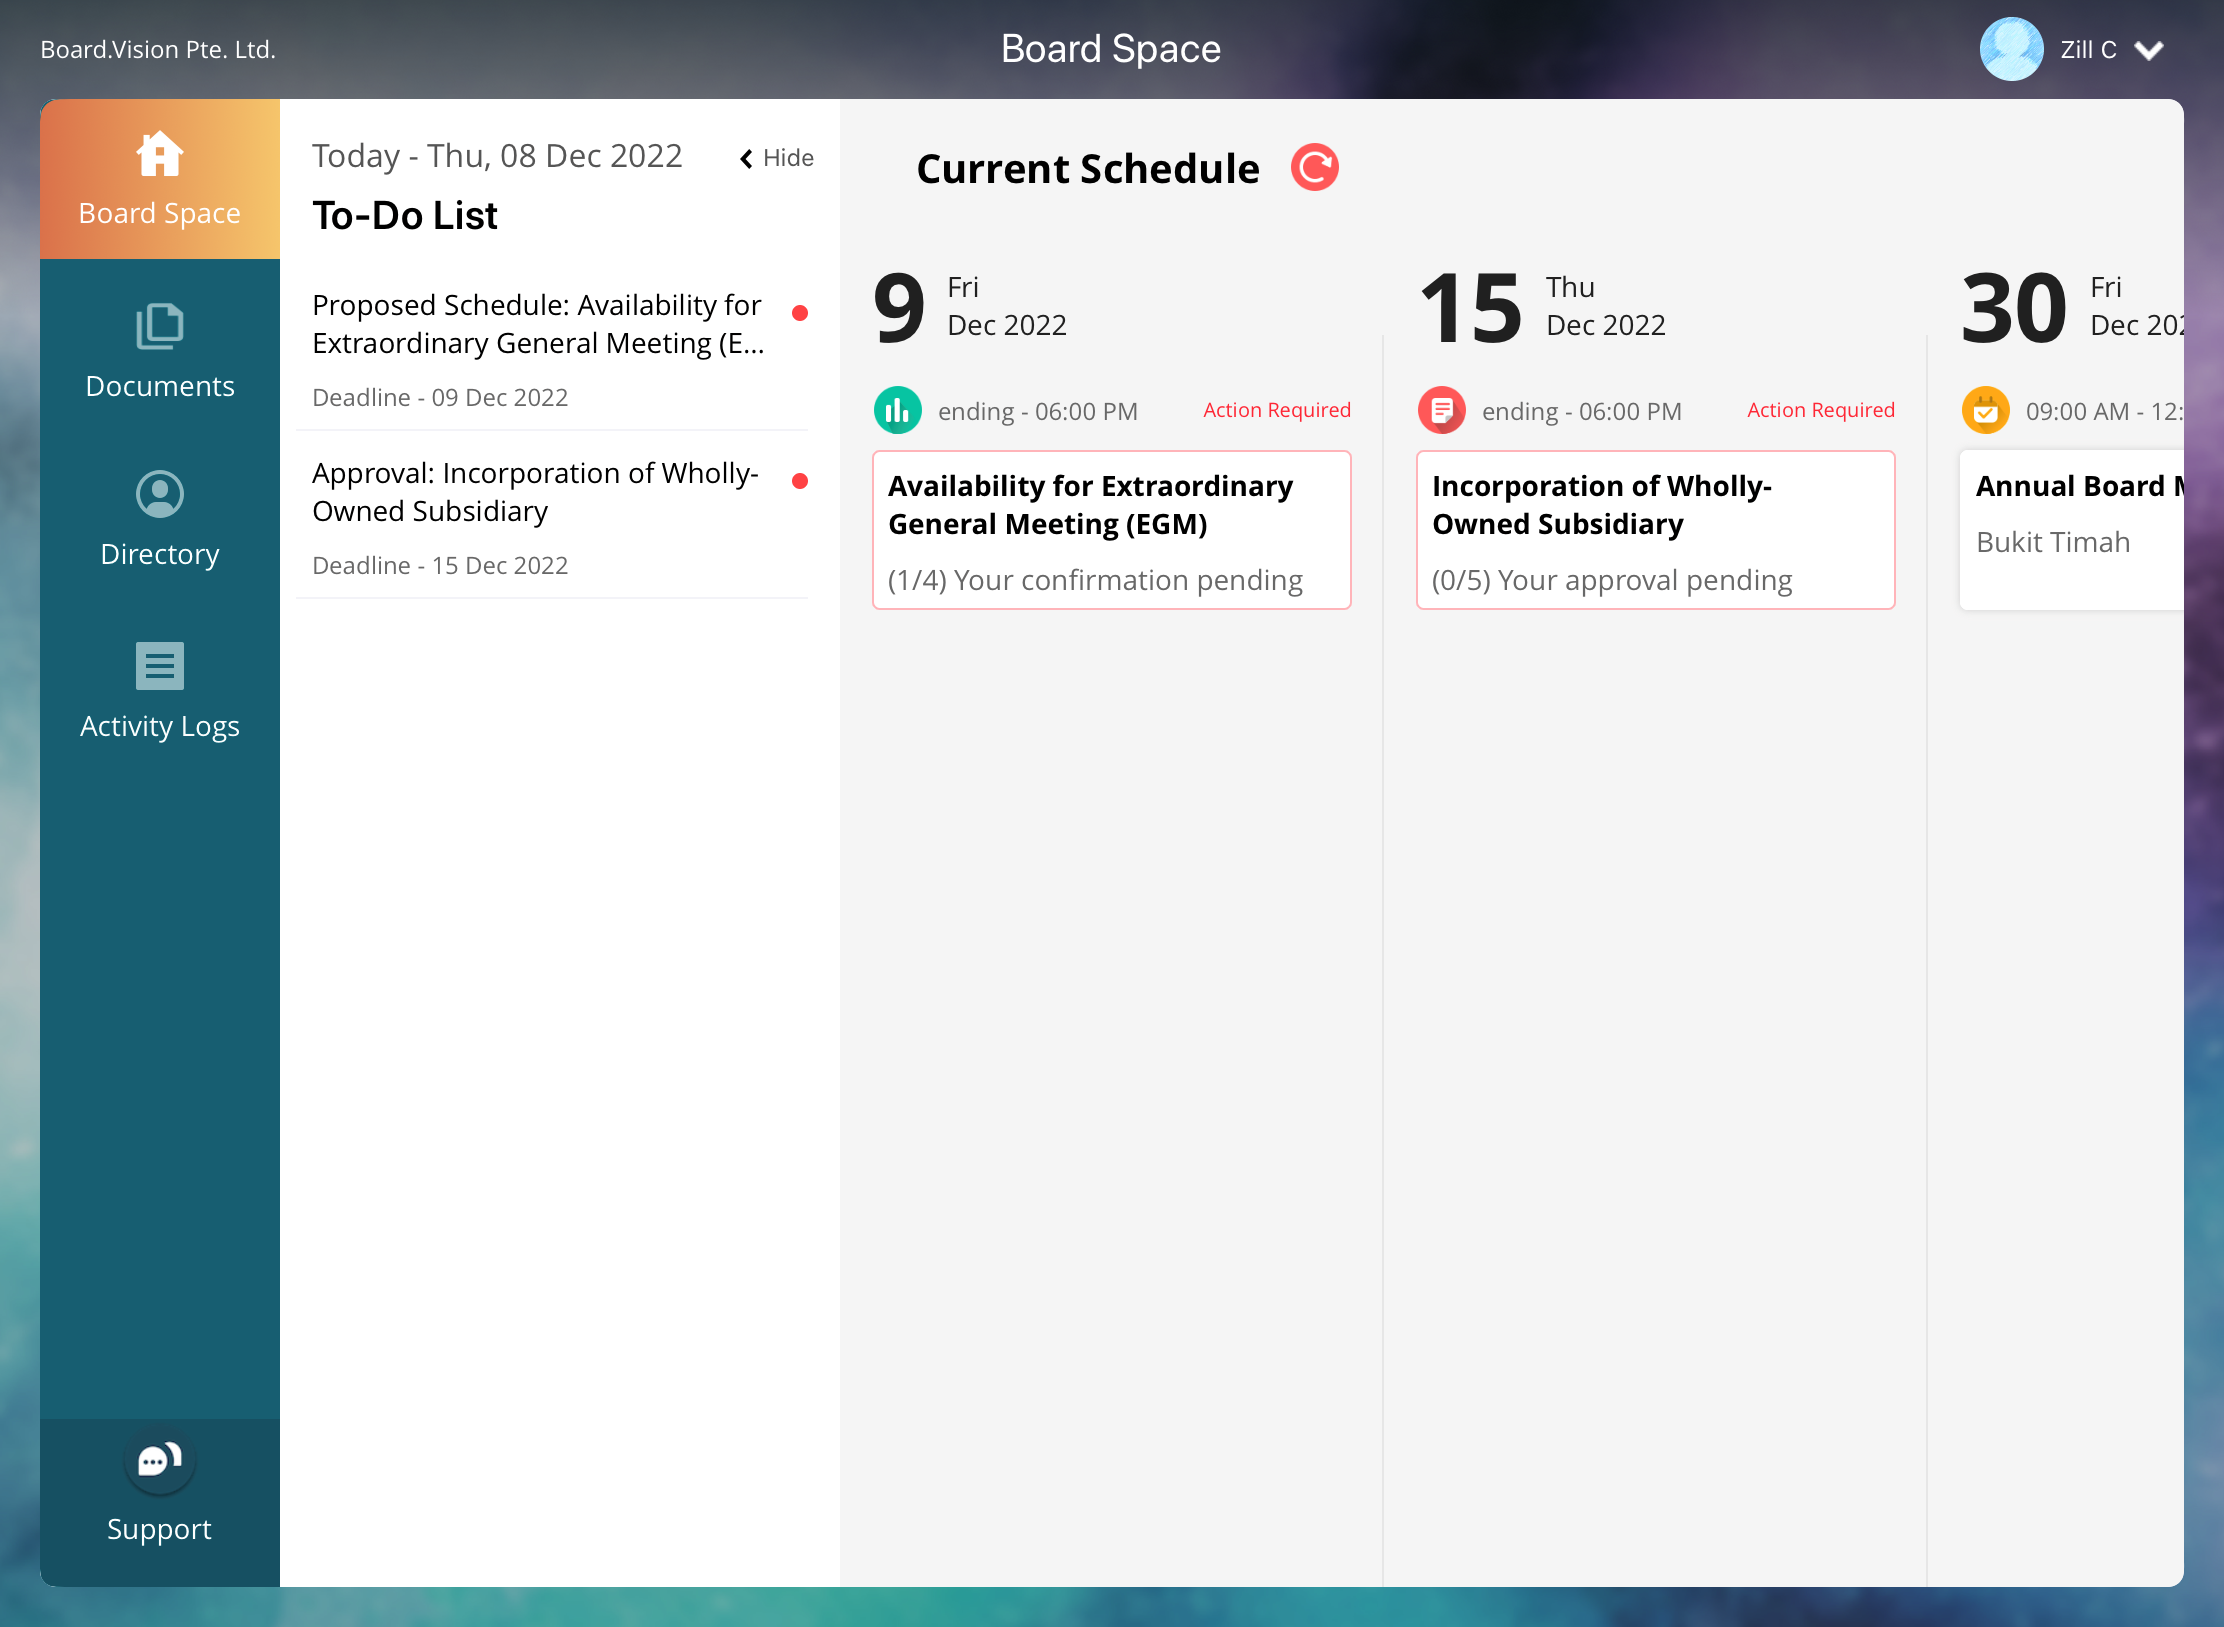Refresh the Current Schedule

point(1314,167)
